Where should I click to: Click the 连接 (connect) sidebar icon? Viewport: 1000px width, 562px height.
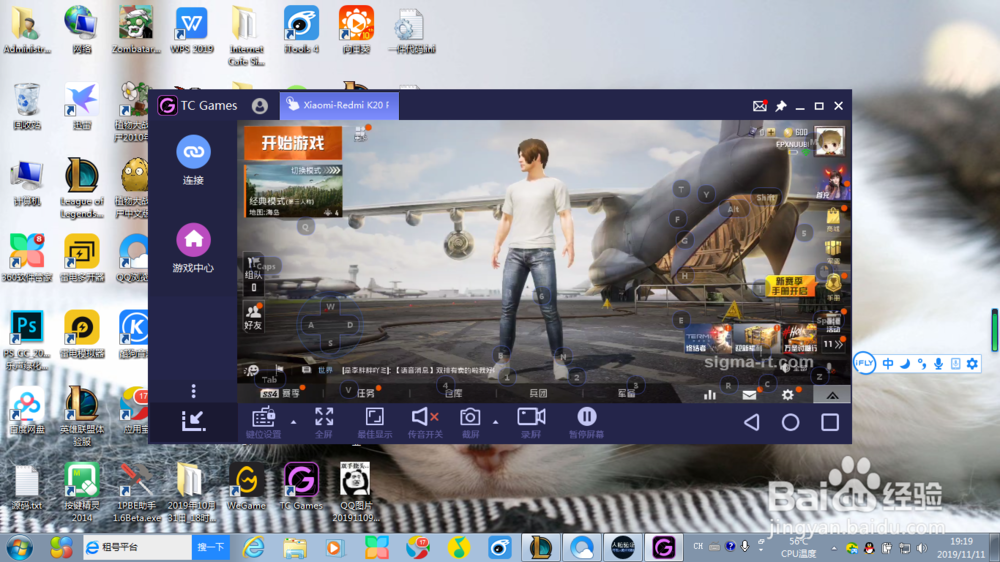click(193, 152)
